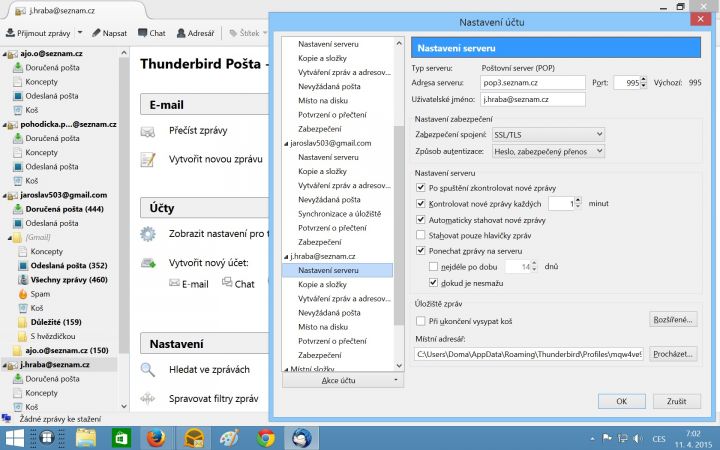This screenshot has width=720, height=450.
Task: Launch Firefox from the taskbar
Action: pos(156,438)
